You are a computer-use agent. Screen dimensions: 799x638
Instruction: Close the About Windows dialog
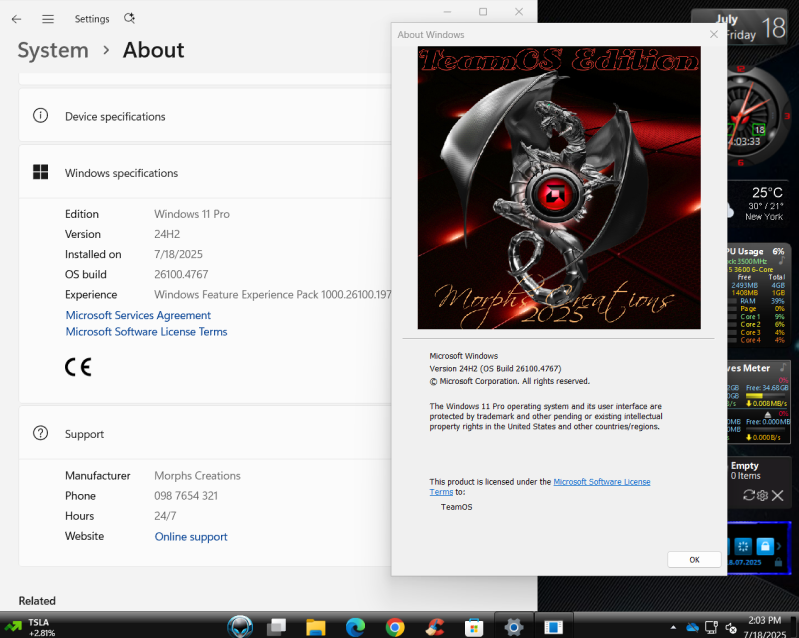tap(714, 34)
